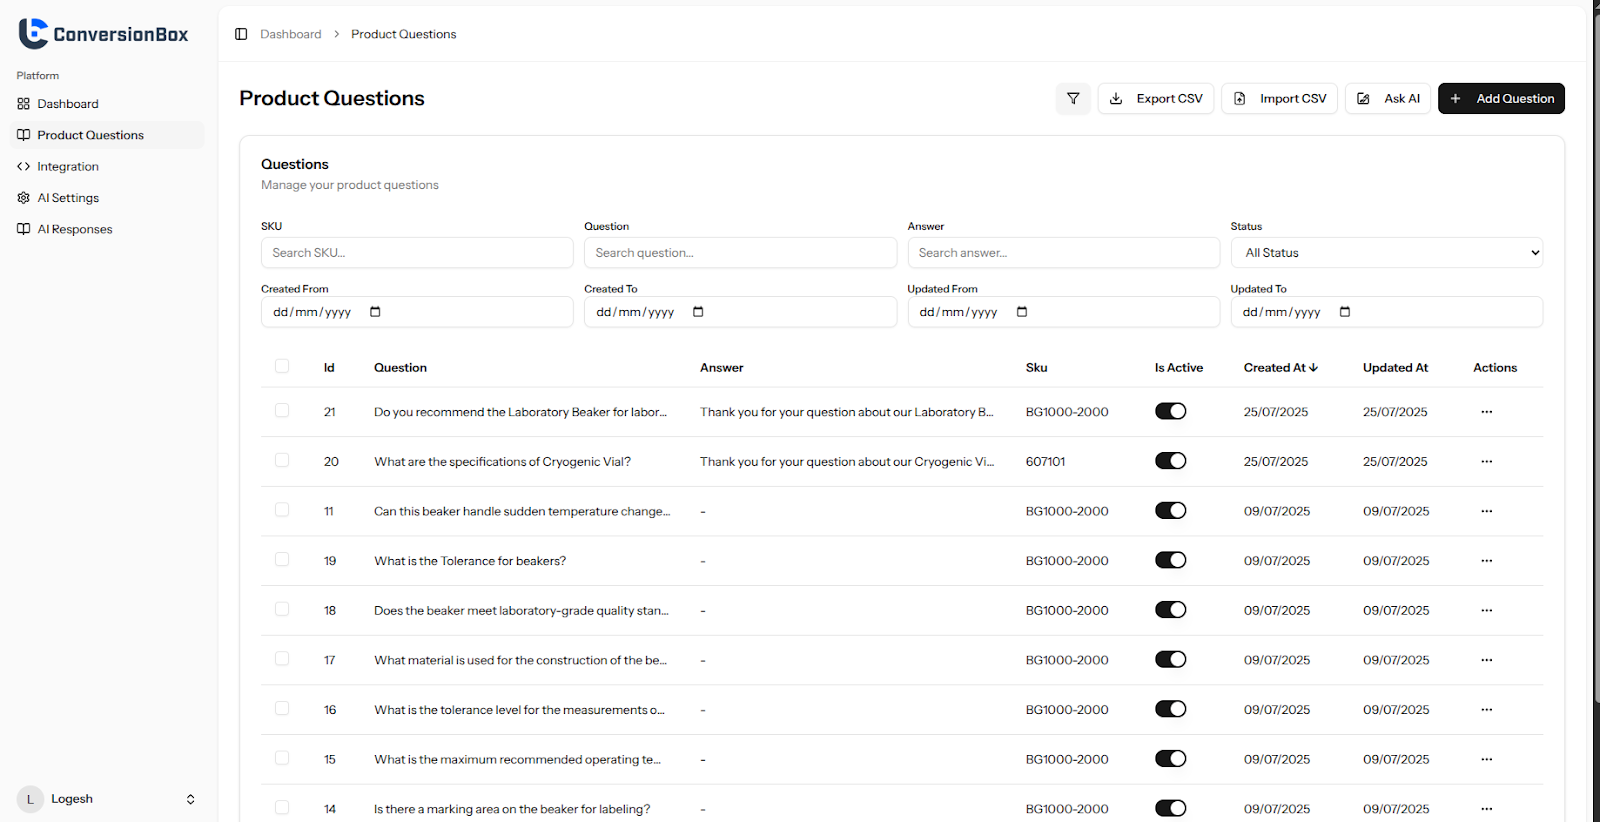Open actions menu for question 19
This screenshot has height=822, width=1600.
tap(1486, 561)
